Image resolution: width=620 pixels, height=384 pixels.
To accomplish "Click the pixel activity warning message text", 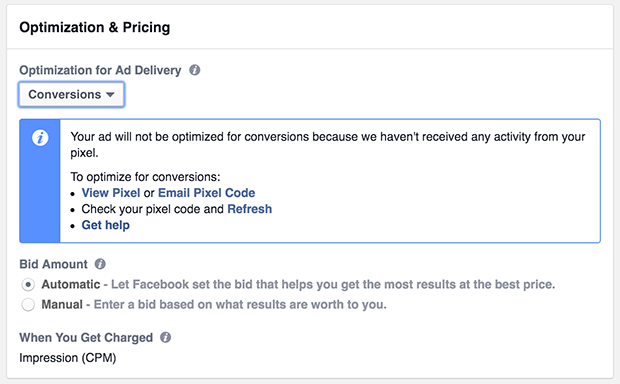I will point(327,144).
